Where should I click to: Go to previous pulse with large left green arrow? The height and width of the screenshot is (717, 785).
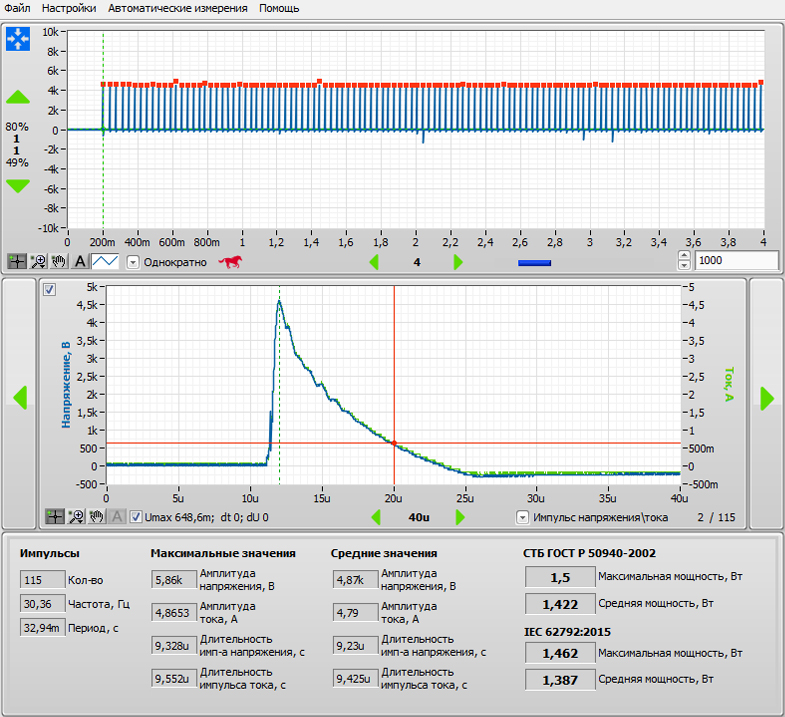19,398
